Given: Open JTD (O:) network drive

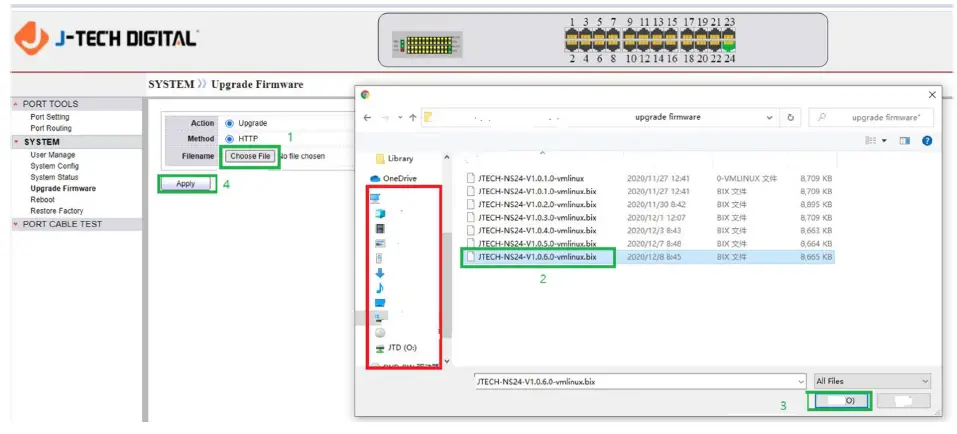Looking at the screenshot, I should 396,348.
